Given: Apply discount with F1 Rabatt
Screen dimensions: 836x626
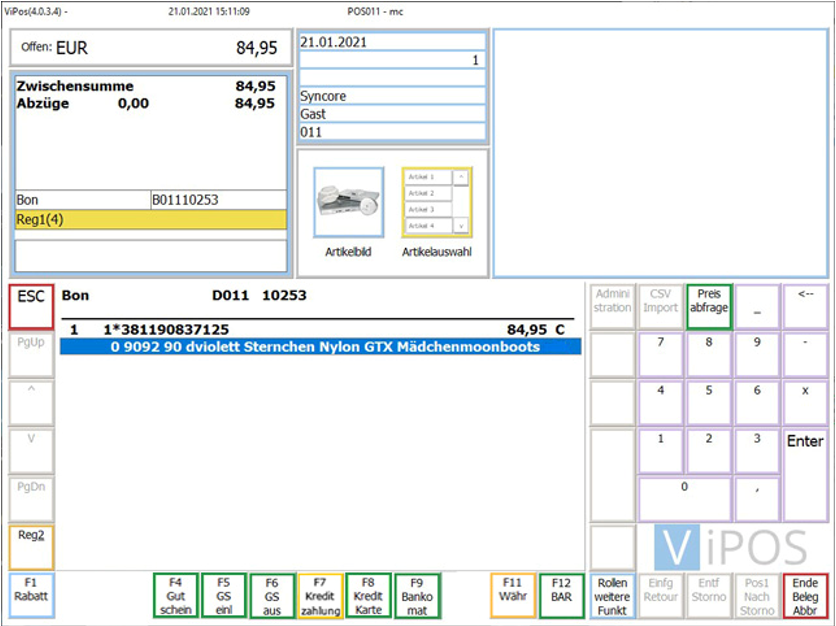Looking at the screenshot, I should click(x=30, y=595).
